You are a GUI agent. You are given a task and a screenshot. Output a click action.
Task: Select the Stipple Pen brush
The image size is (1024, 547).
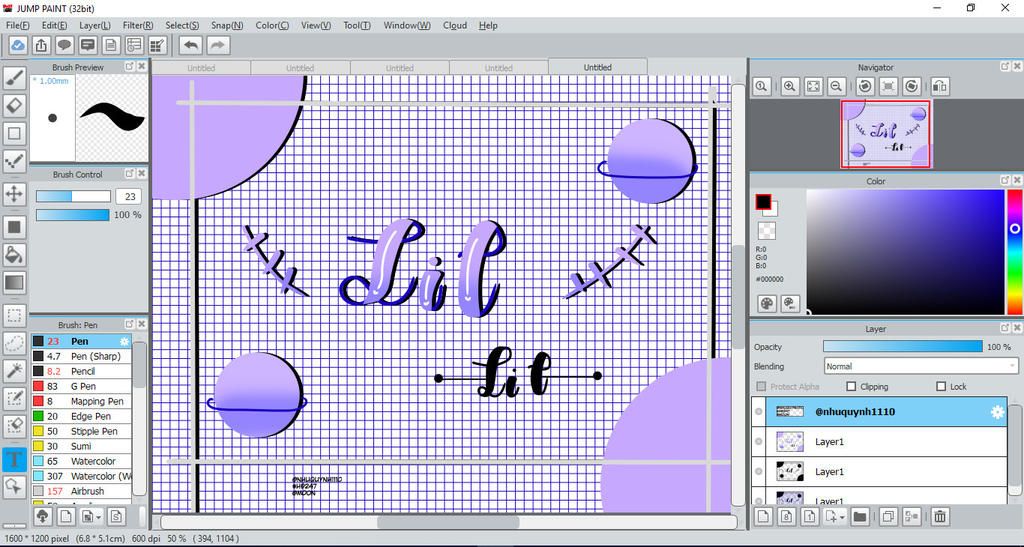[x=82, y=431]
